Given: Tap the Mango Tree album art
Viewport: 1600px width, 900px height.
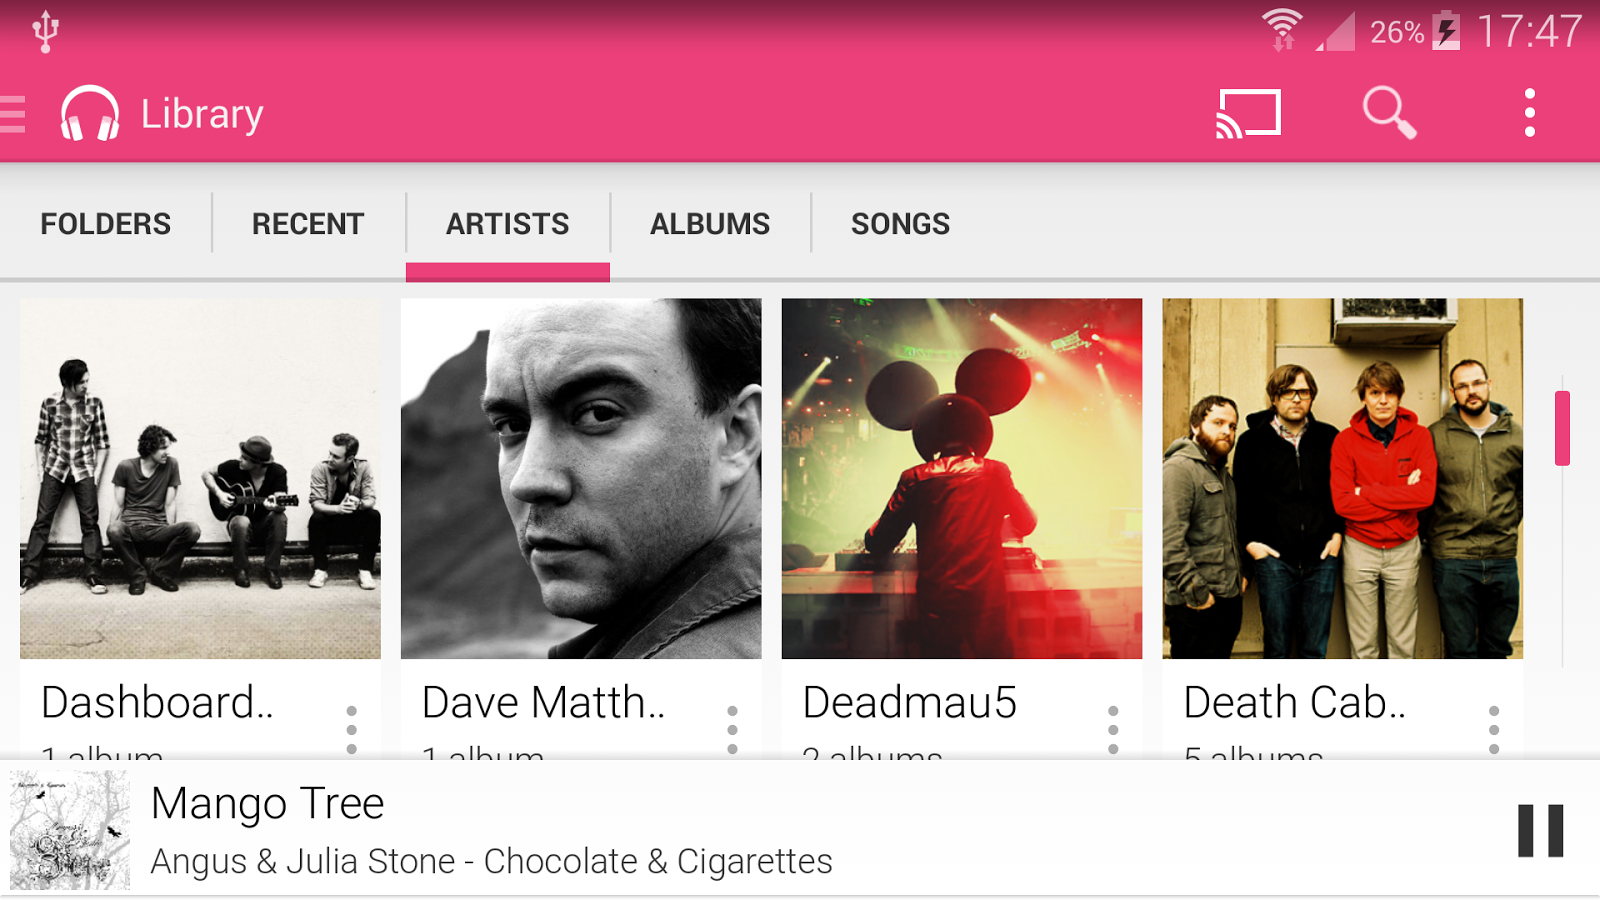Looking at the screenshot, I should (70, 830).
